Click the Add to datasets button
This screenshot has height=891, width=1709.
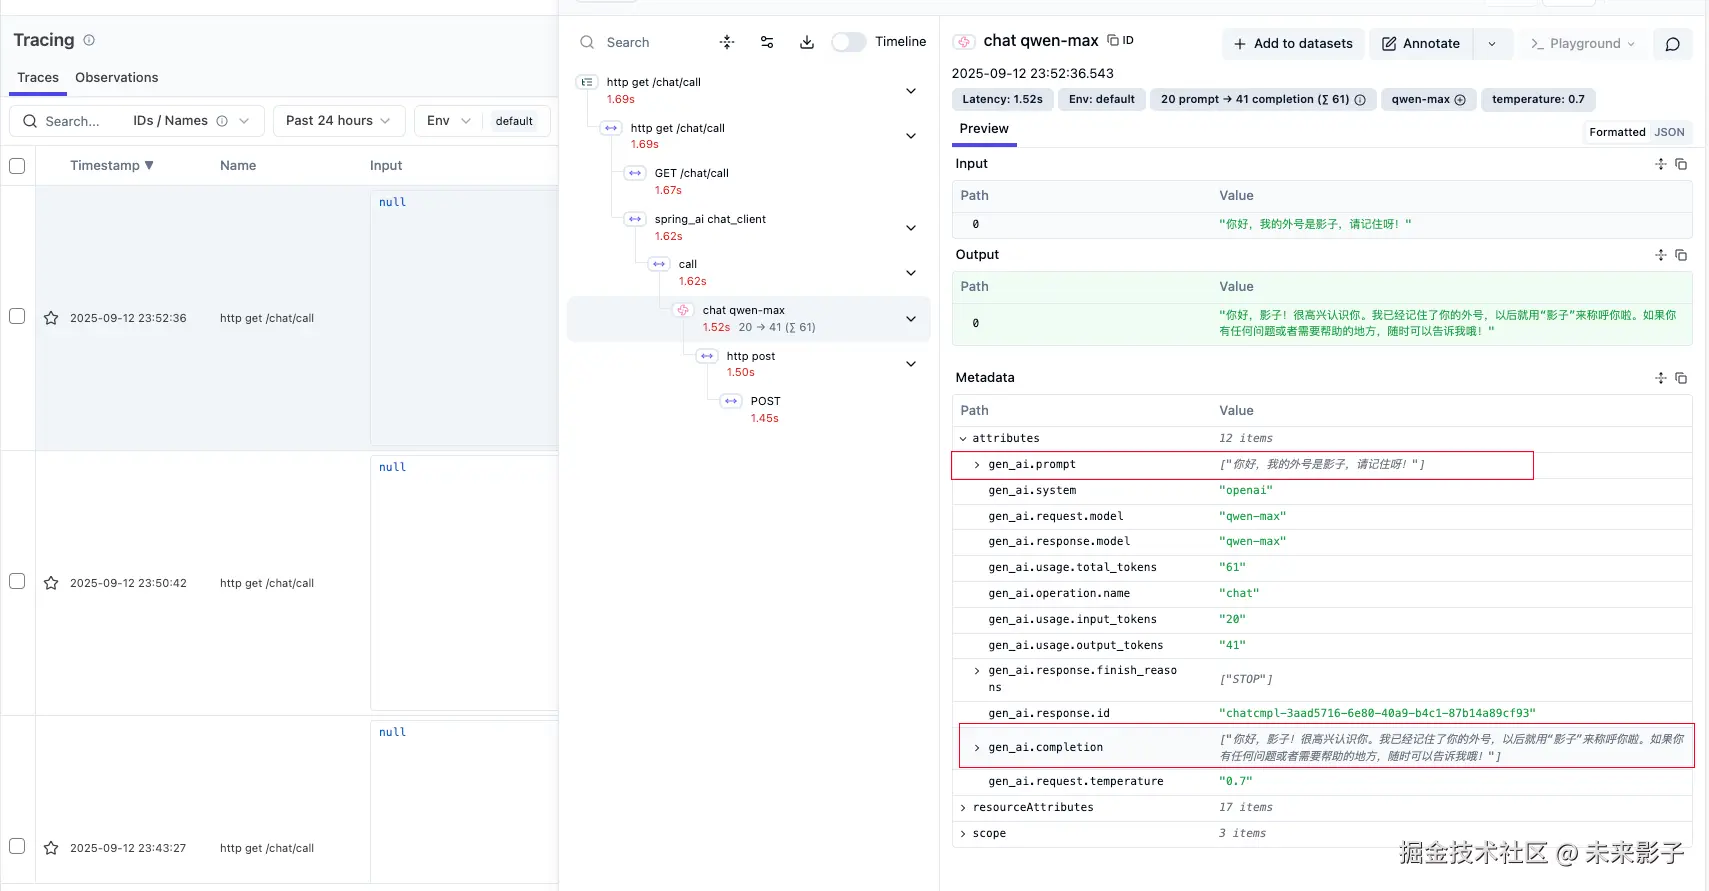1292,44
